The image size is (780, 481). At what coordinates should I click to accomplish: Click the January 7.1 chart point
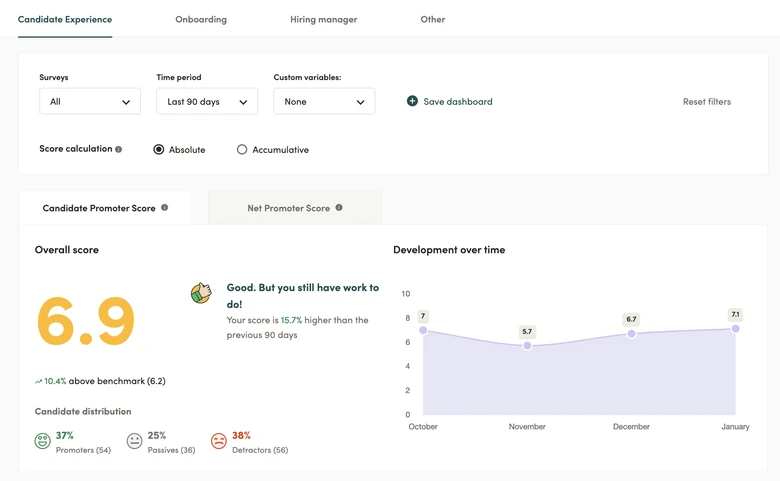[735, 329]
